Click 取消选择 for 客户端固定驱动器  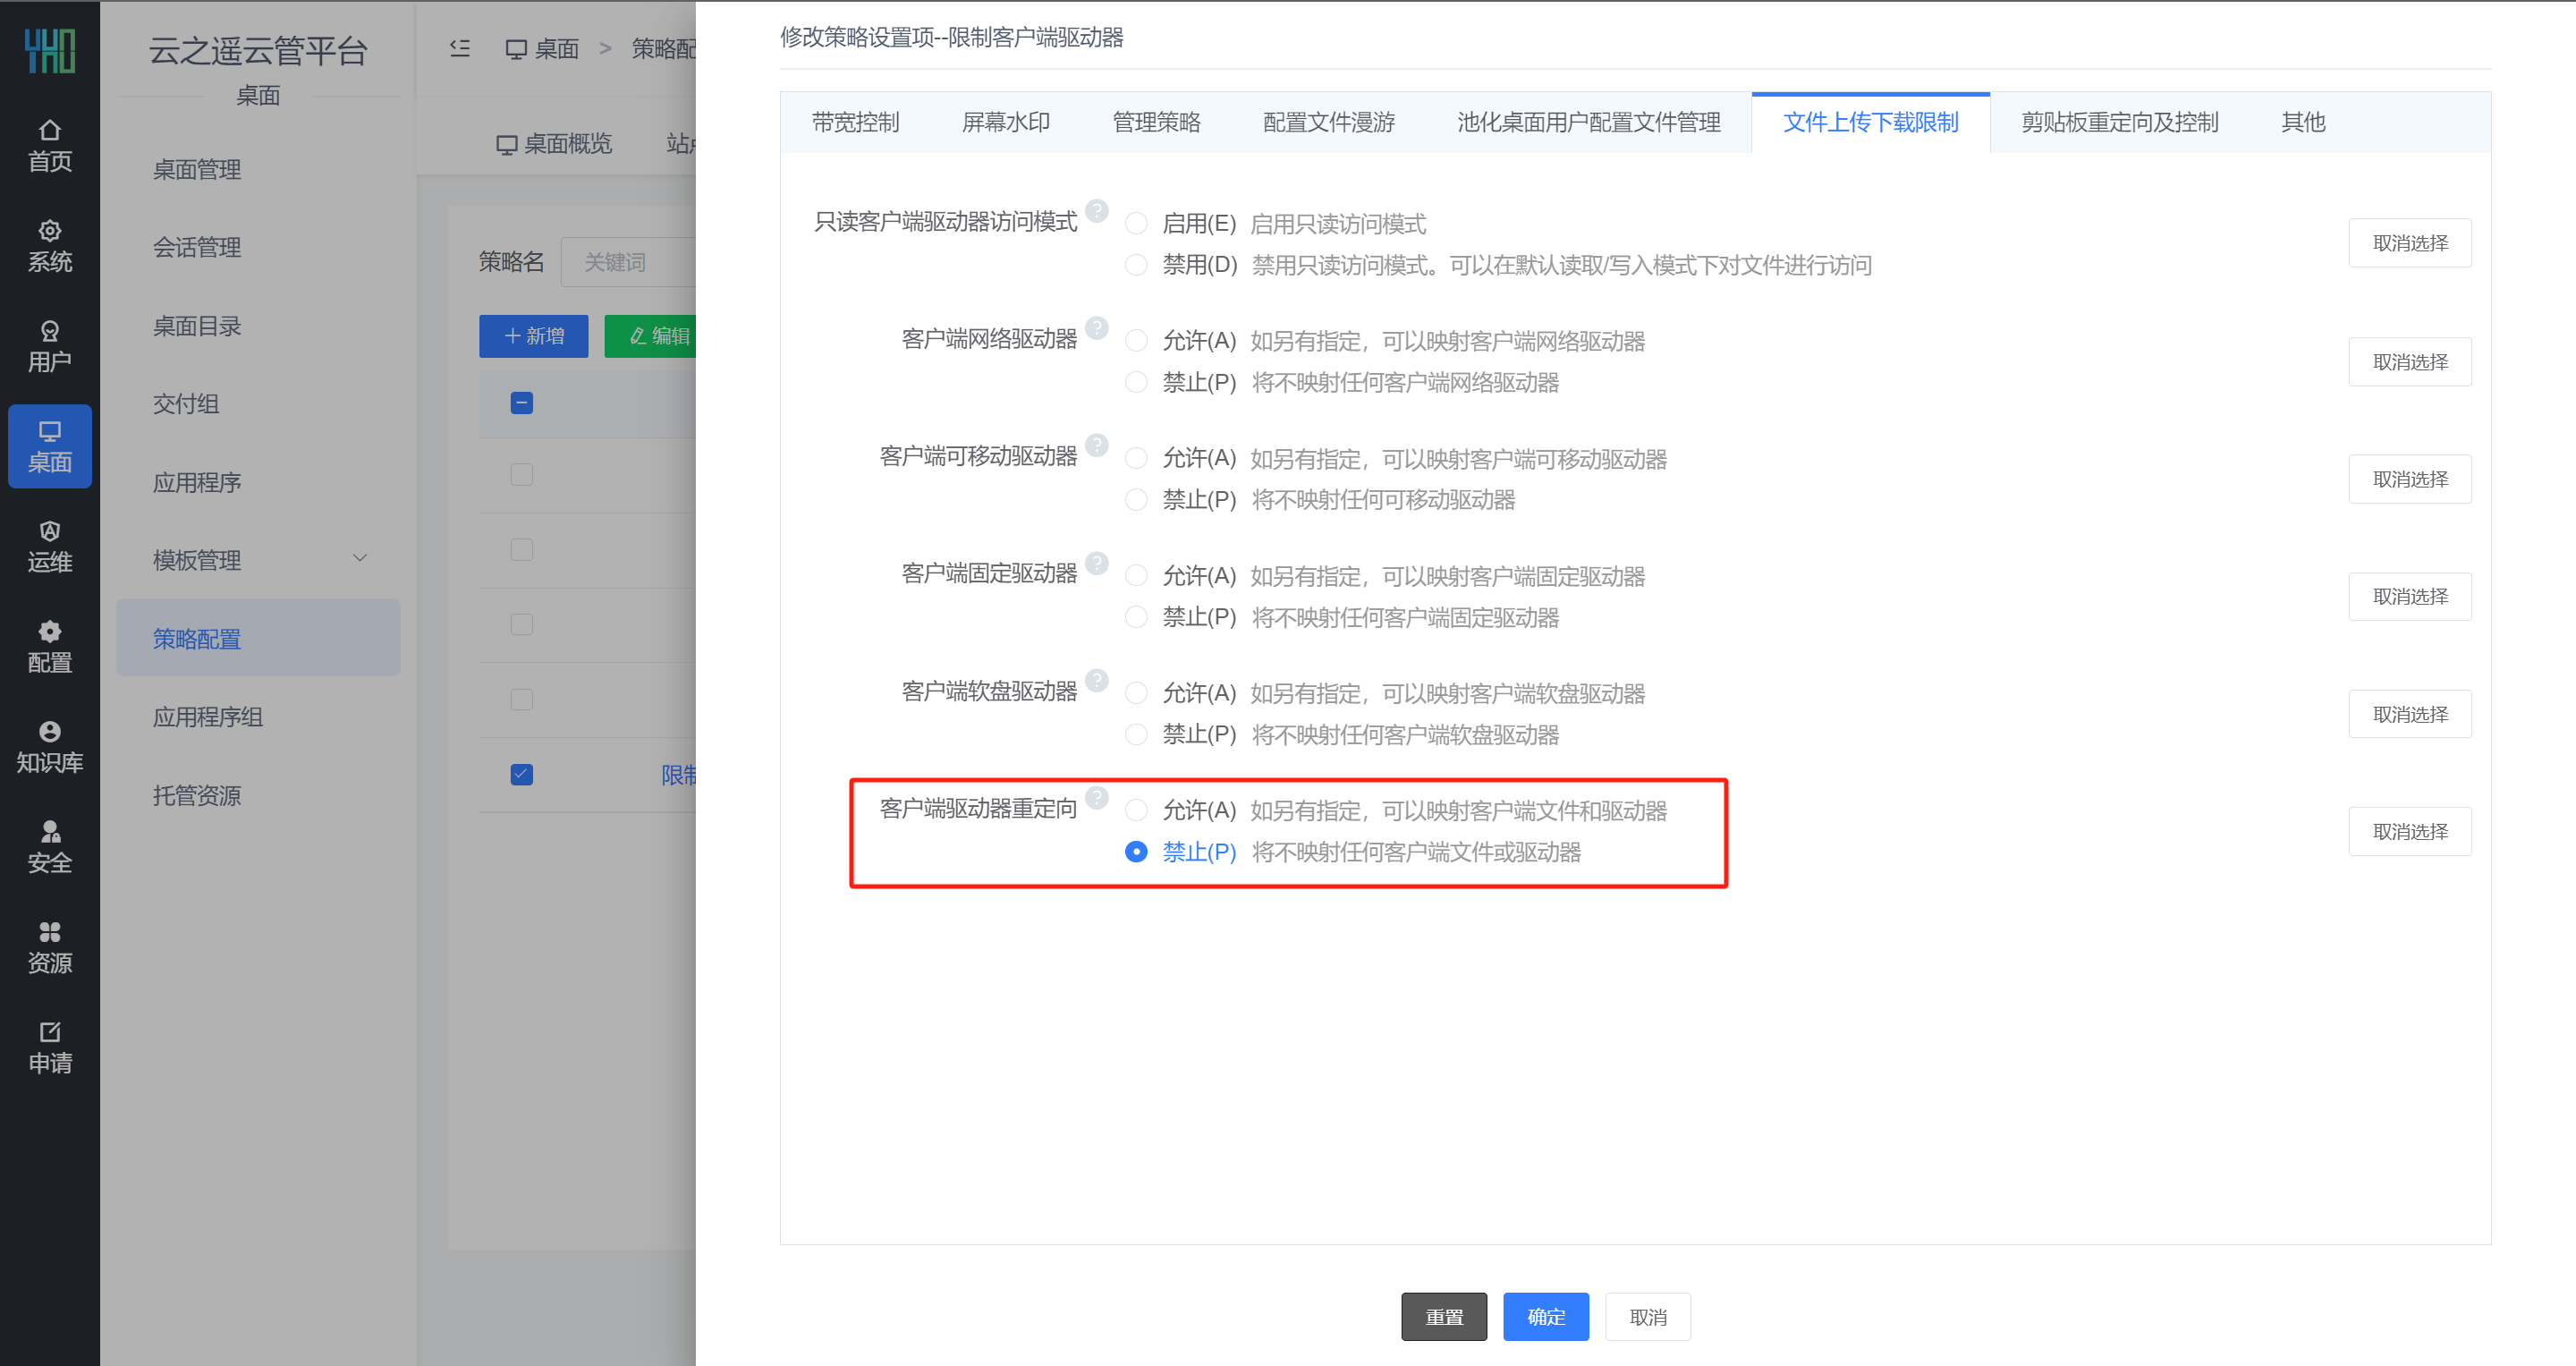[2410, 597]
